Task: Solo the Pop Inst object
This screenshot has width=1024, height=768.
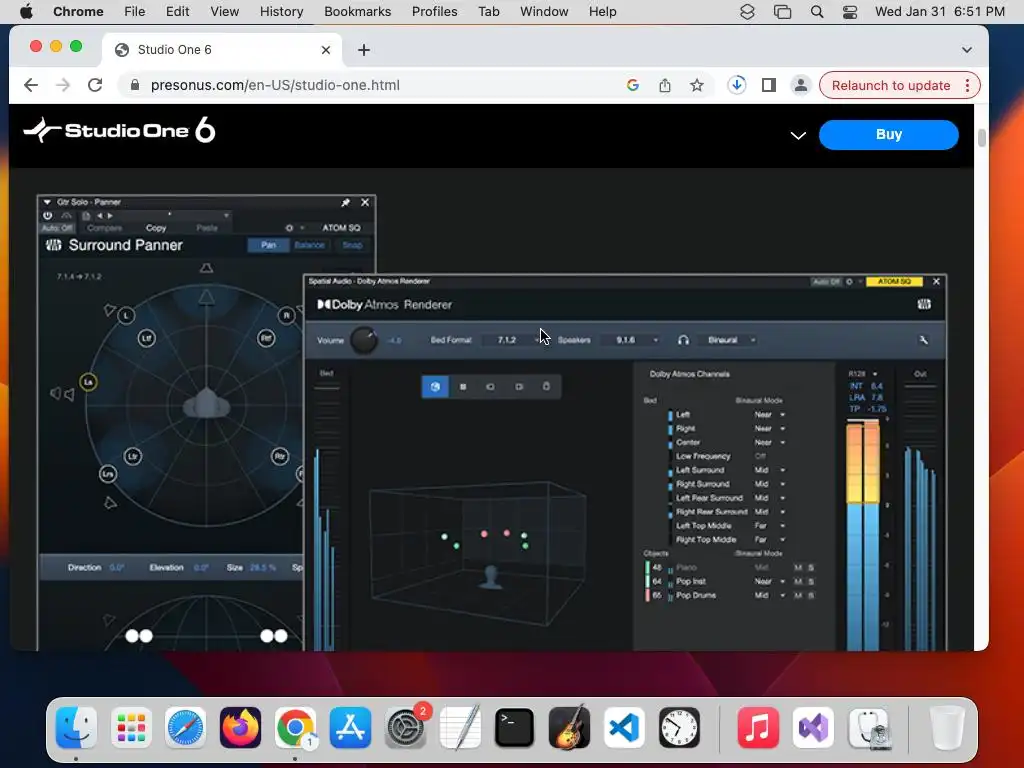Action: 811,581
